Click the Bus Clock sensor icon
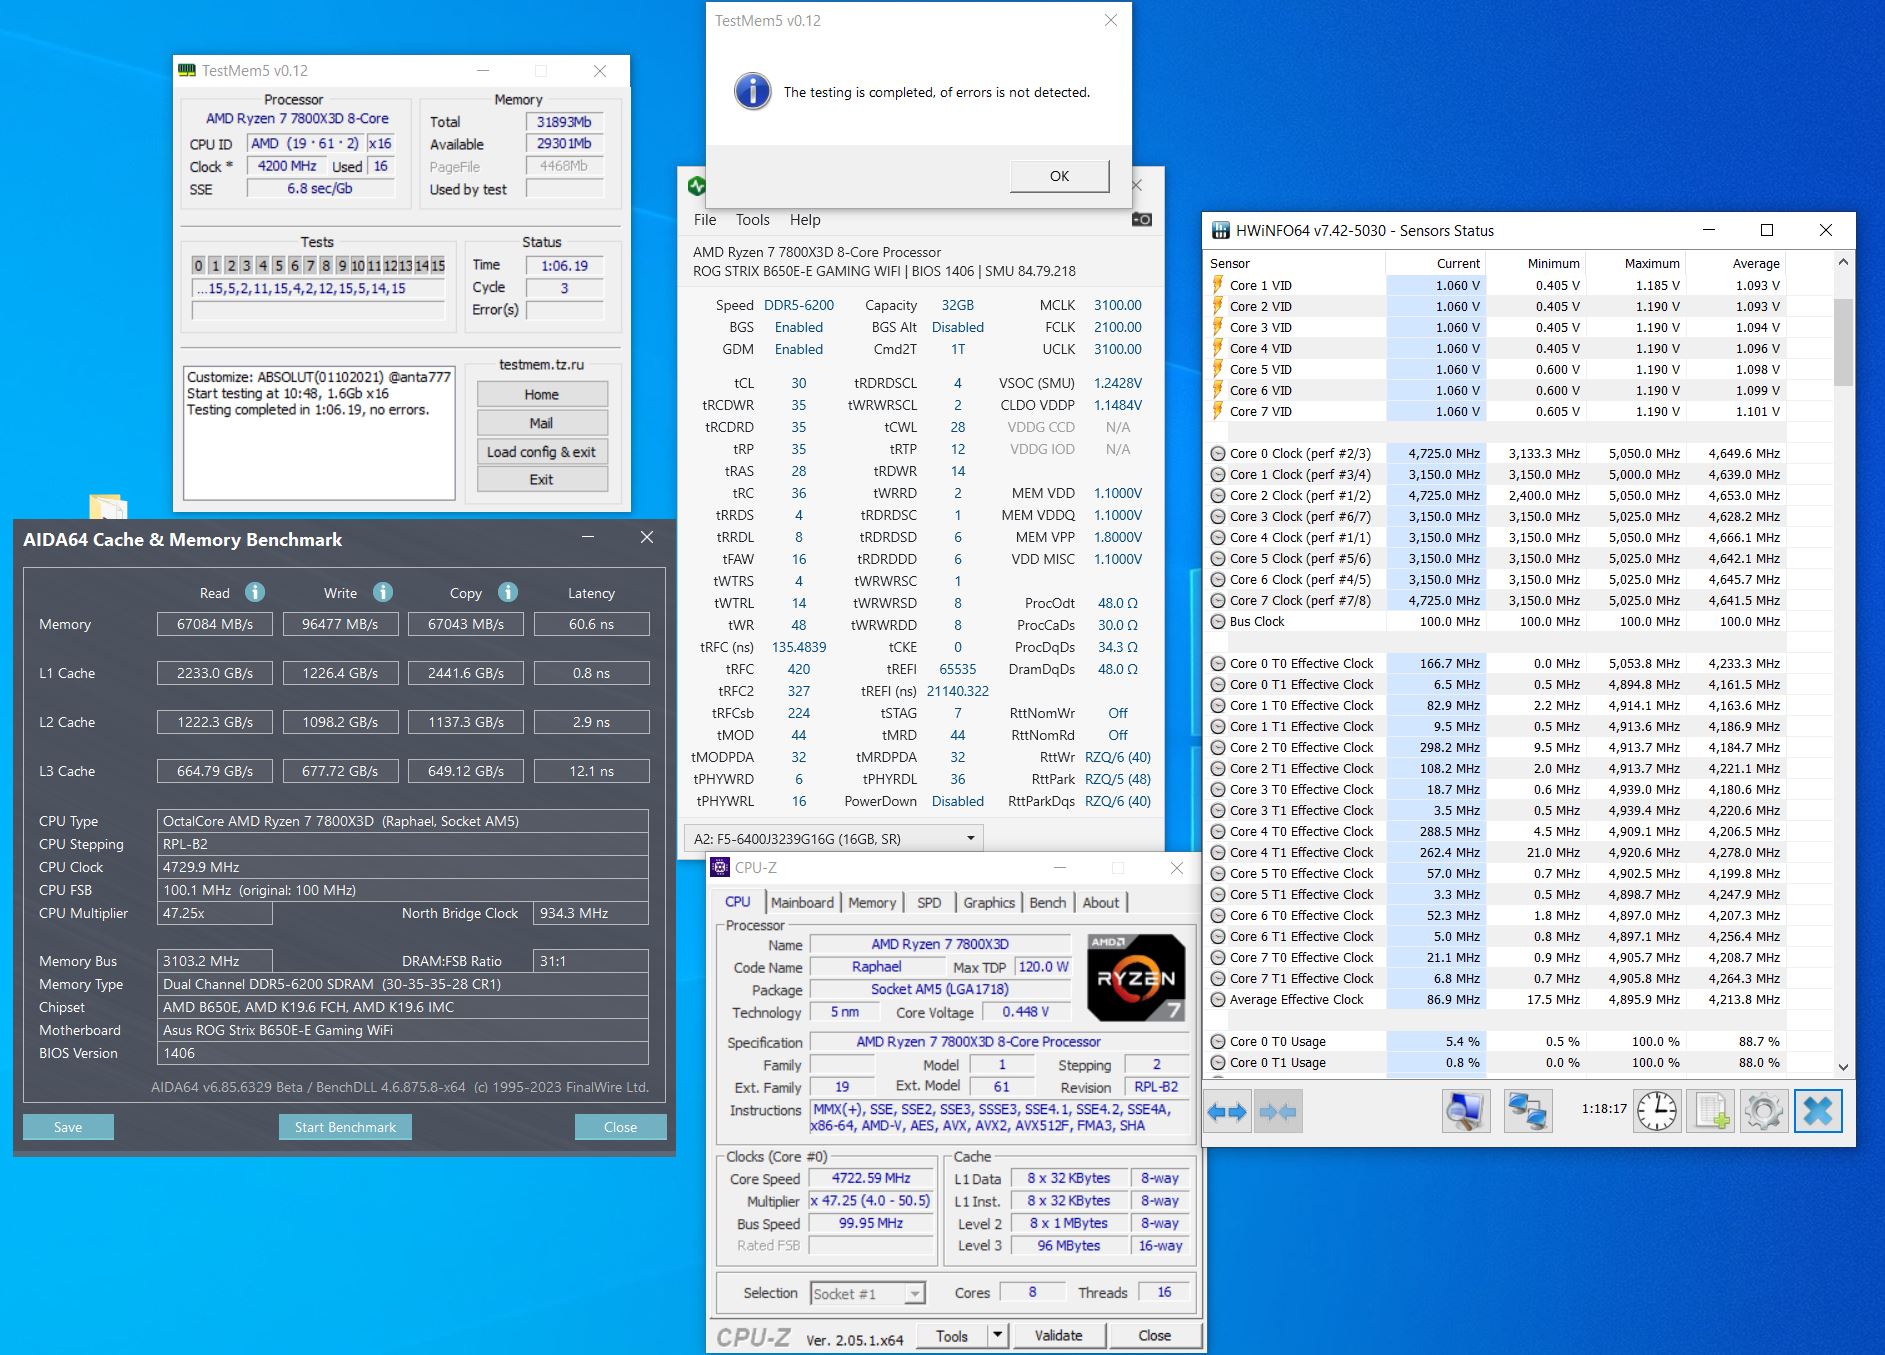This screenshot has width=1885, height=1355. [x=1218, y=621]
